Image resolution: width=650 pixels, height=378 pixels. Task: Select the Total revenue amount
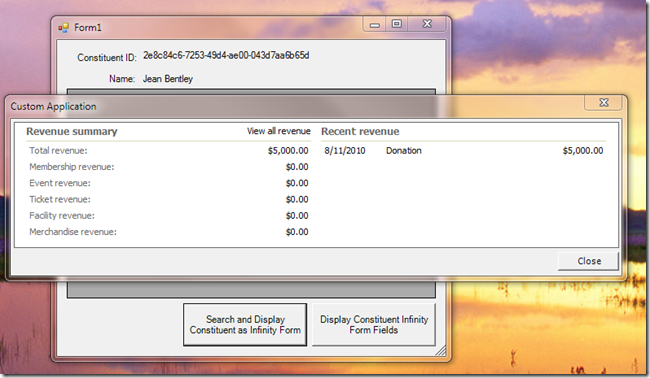coord(288,150)
